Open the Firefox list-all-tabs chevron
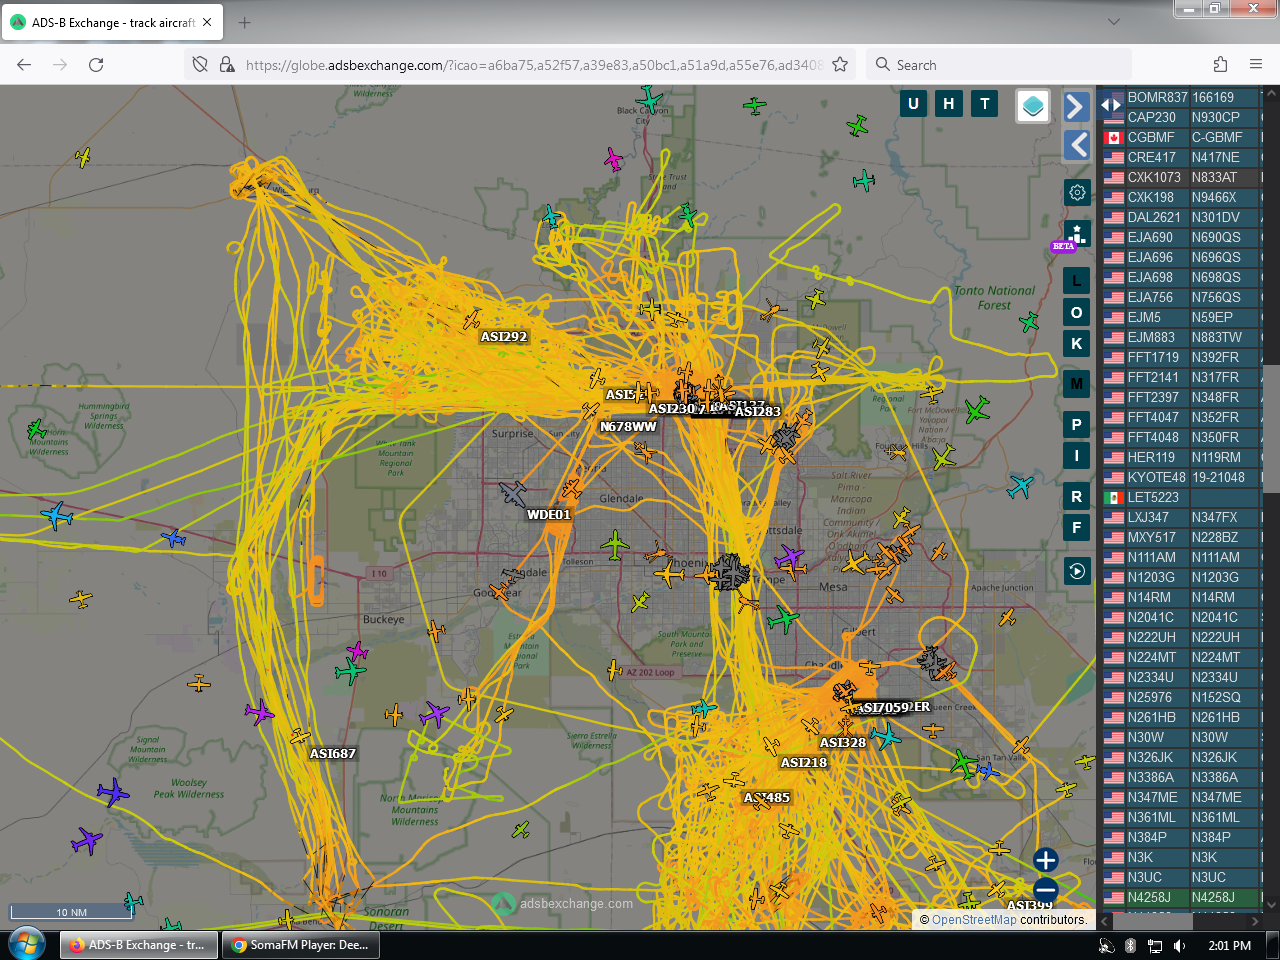Viewport: 1280px width, 960px height. coord(1114,21)
